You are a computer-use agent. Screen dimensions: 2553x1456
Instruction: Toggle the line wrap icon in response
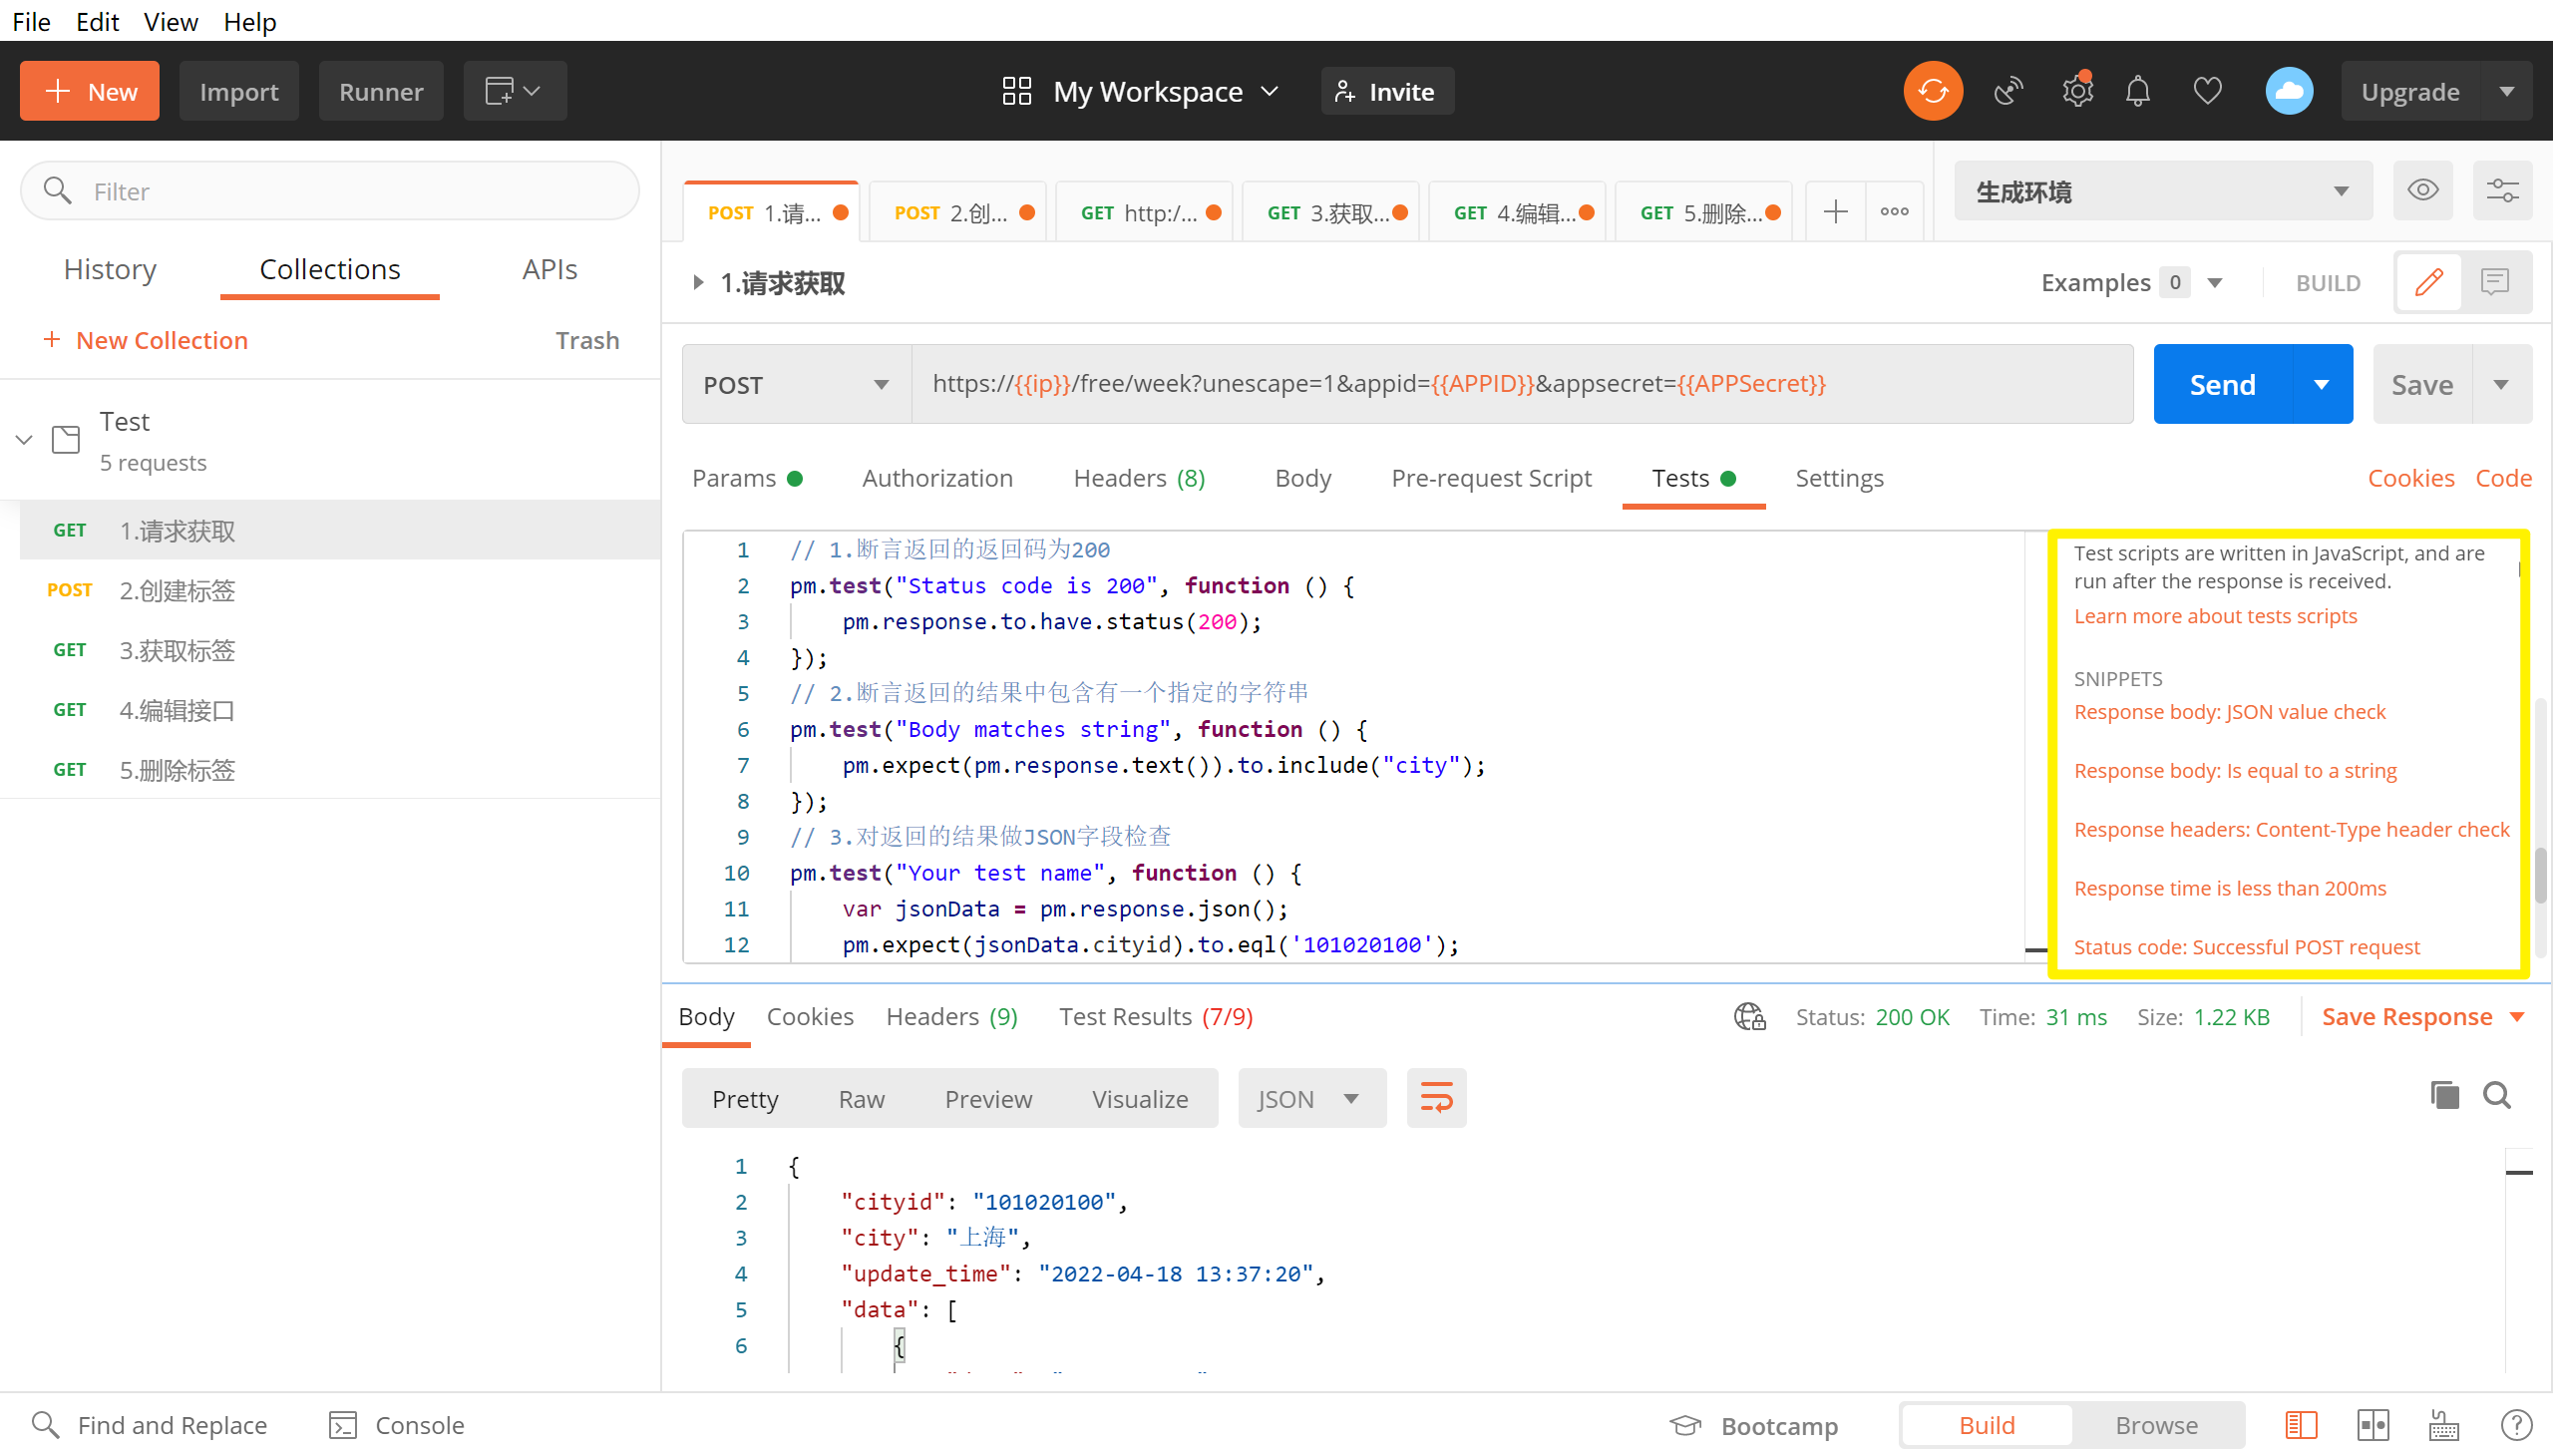(x=1436, y=1098)
